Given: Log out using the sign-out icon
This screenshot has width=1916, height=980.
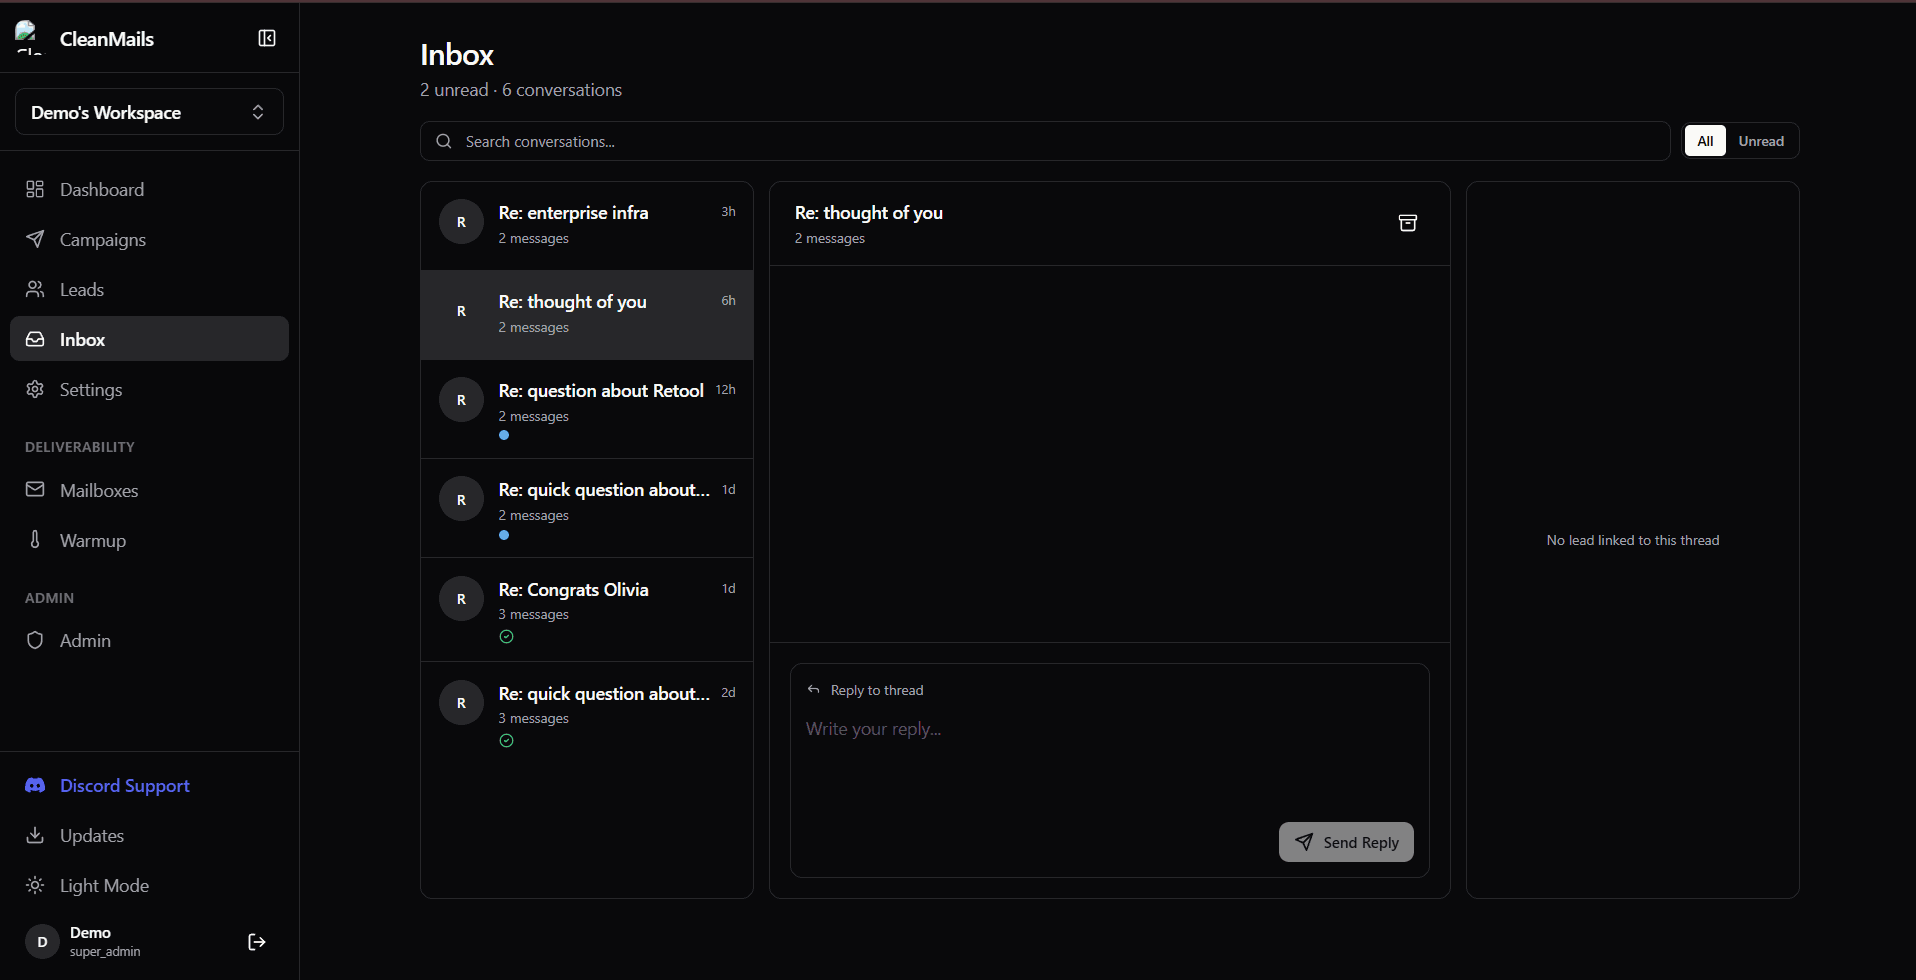Looking at the screenshot, I should (x=257, y=942).
